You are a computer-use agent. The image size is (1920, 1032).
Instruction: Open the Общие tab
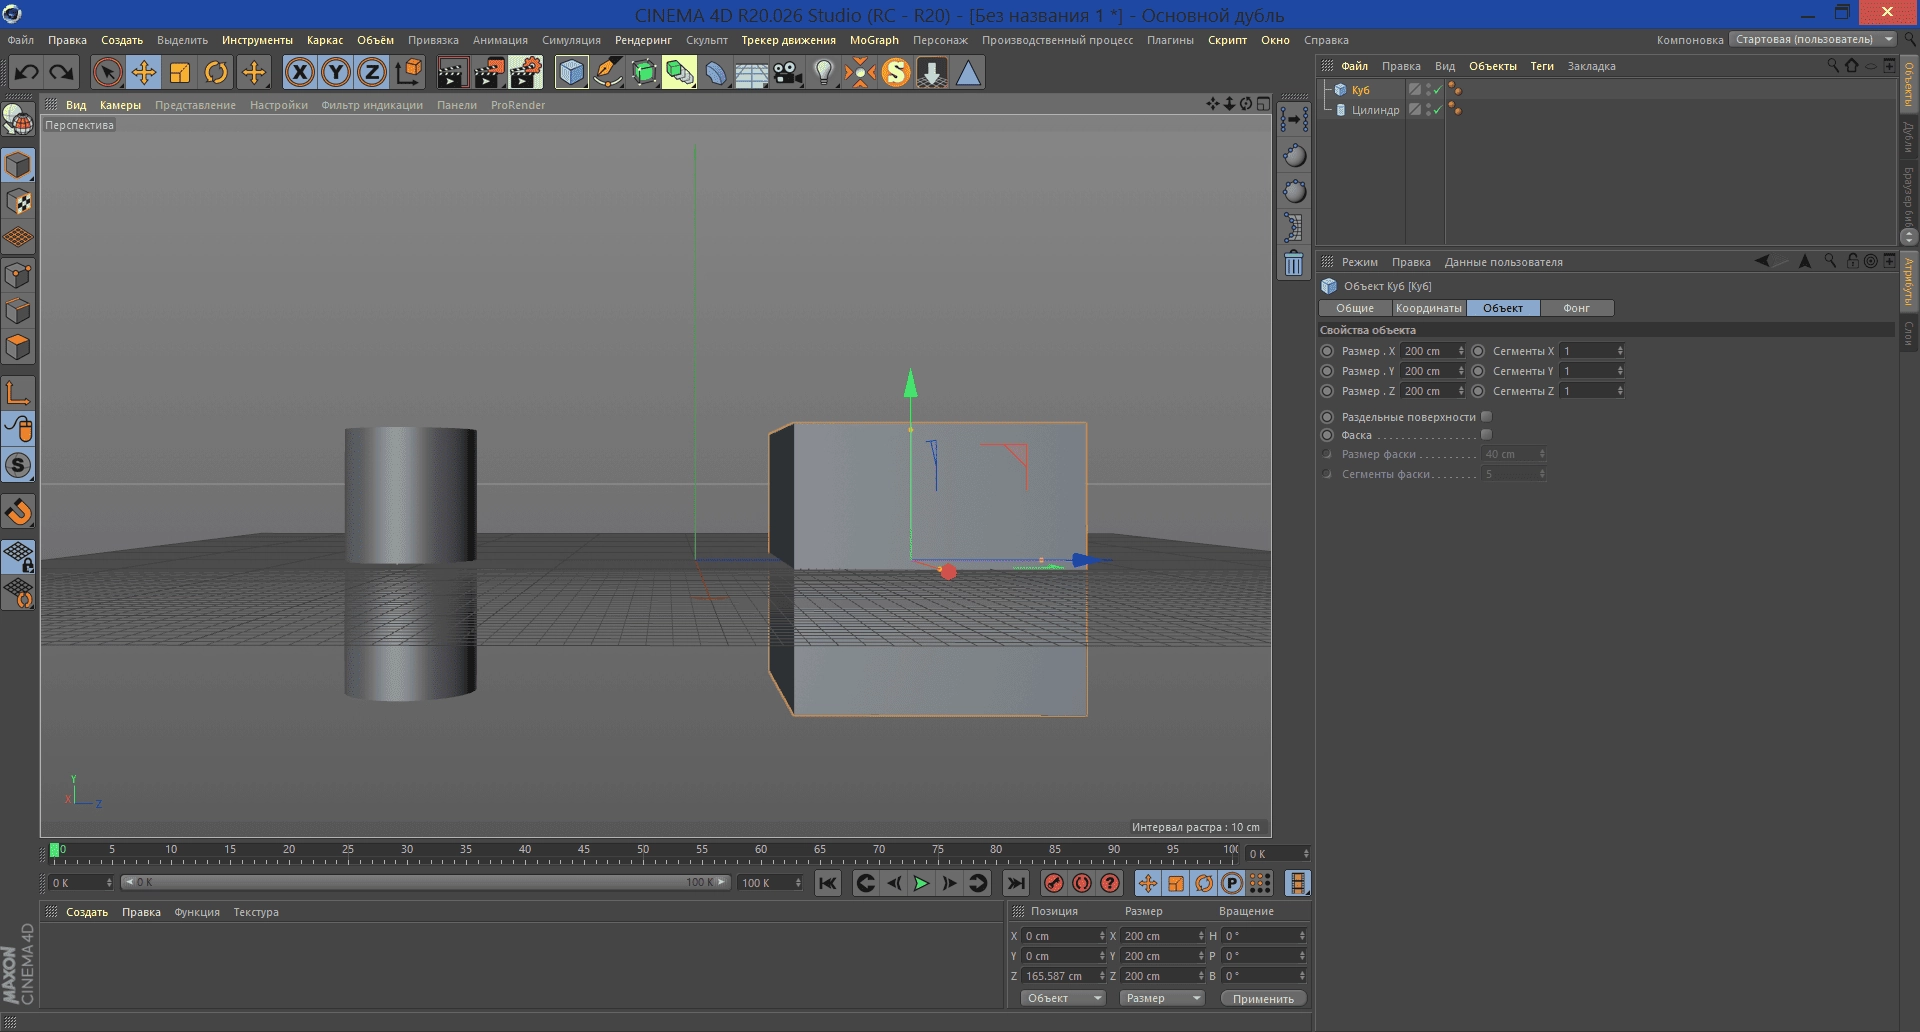1355,308
